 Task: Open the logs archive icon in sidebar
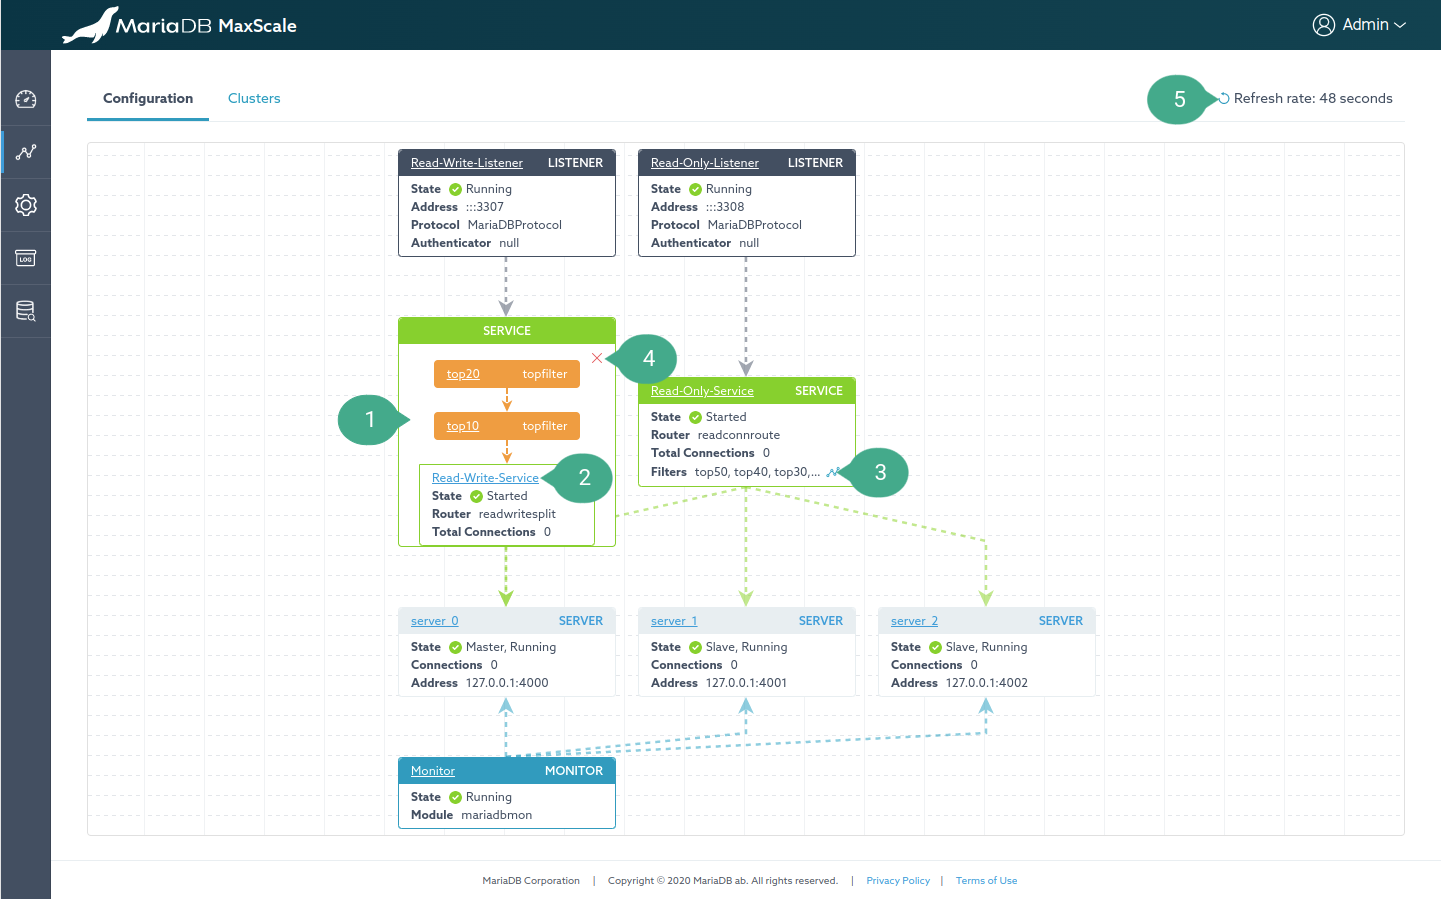(26, 259)
